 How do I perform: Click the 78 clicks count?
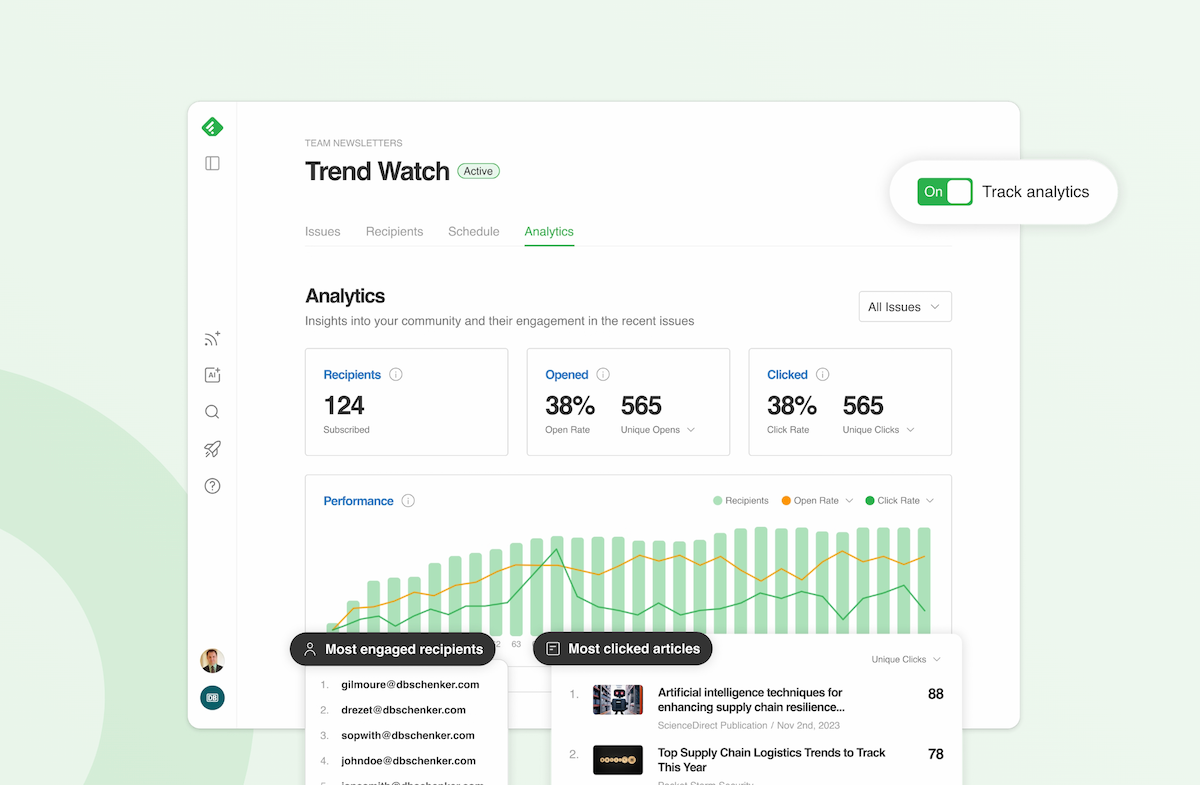pos(936,754)
